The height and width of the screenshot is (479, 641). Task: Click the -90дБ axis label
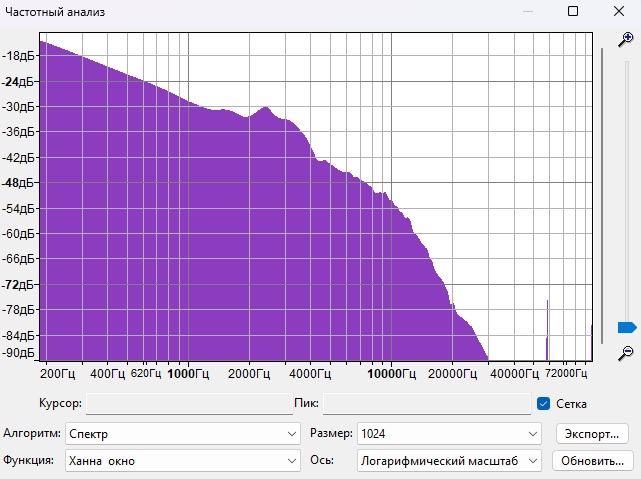(x=18, y=352)
